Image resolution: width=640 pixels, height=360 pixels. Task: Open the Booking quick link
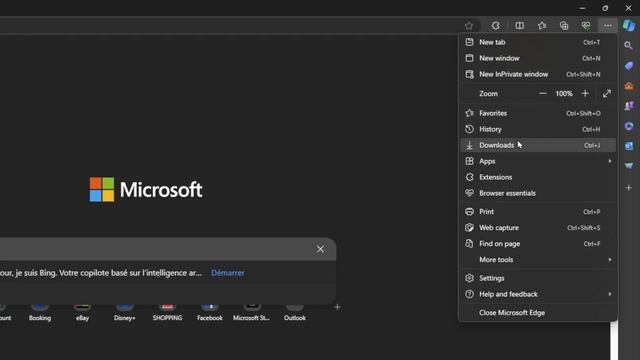[40, 313]
